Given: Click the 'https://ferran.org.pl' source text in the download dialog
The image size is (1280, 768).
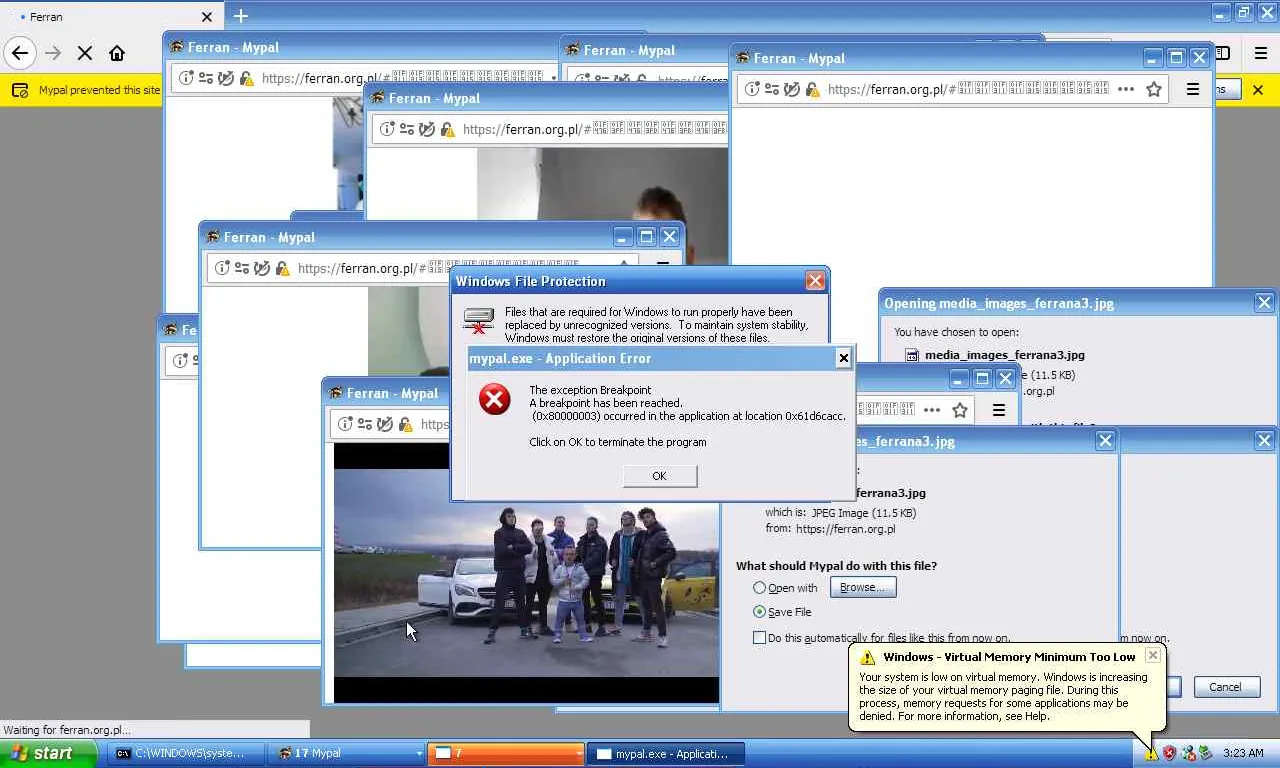Looking at the screenshot, I should (x=846, y=529).
